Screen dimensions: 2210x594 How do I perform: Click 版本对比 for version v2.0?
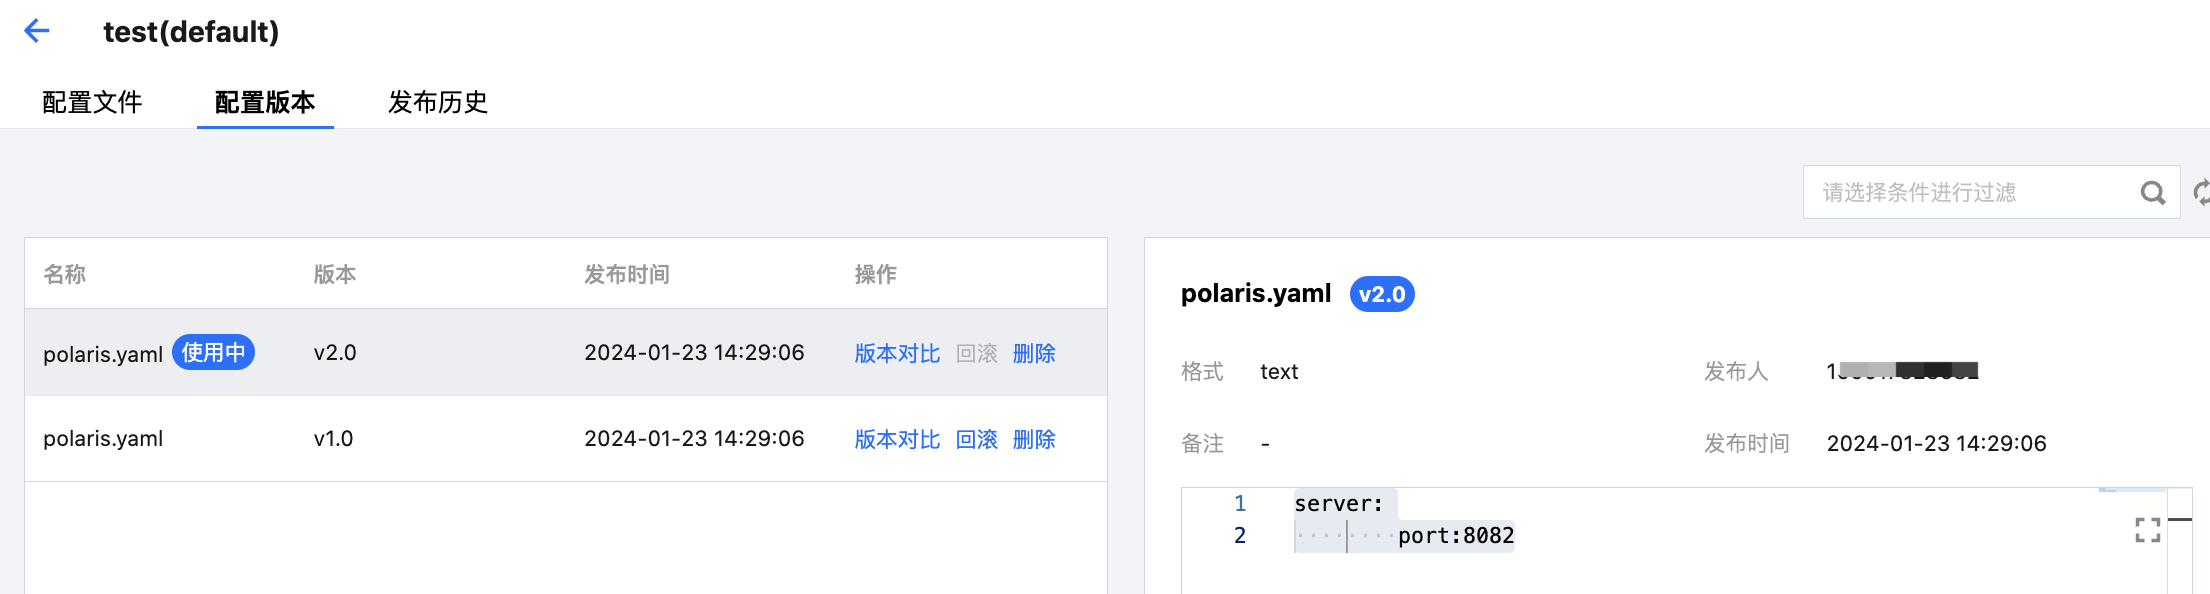pos(897,353)
